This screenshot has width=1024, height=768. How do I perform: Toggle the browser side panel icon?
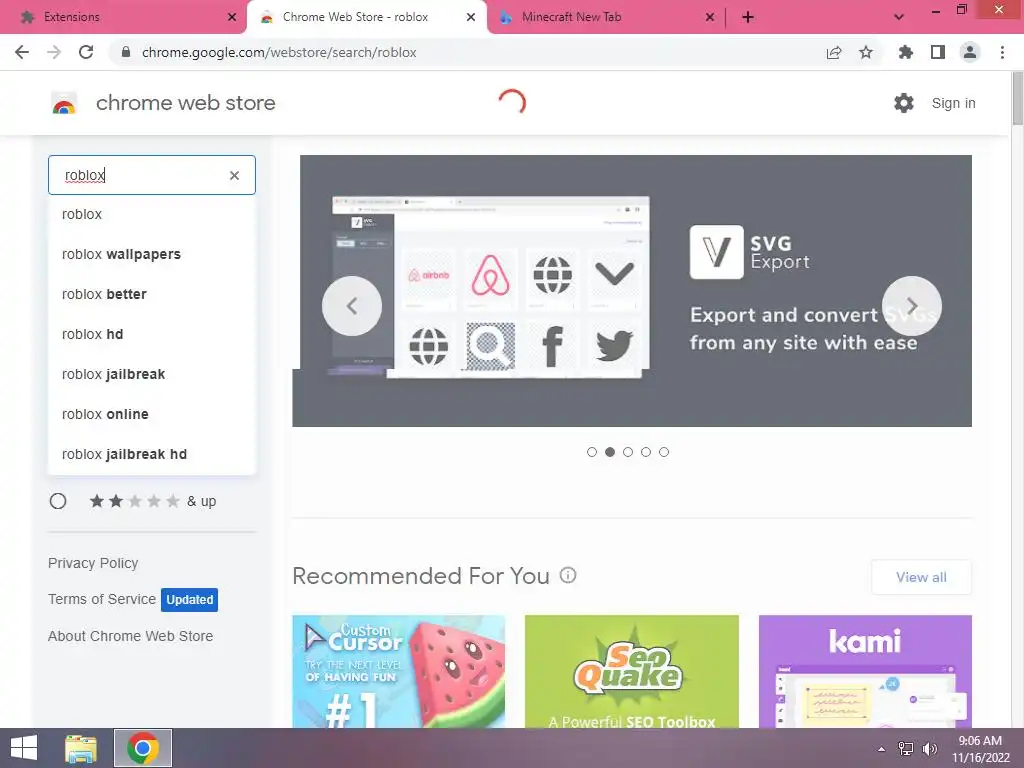tap(938, 52)
